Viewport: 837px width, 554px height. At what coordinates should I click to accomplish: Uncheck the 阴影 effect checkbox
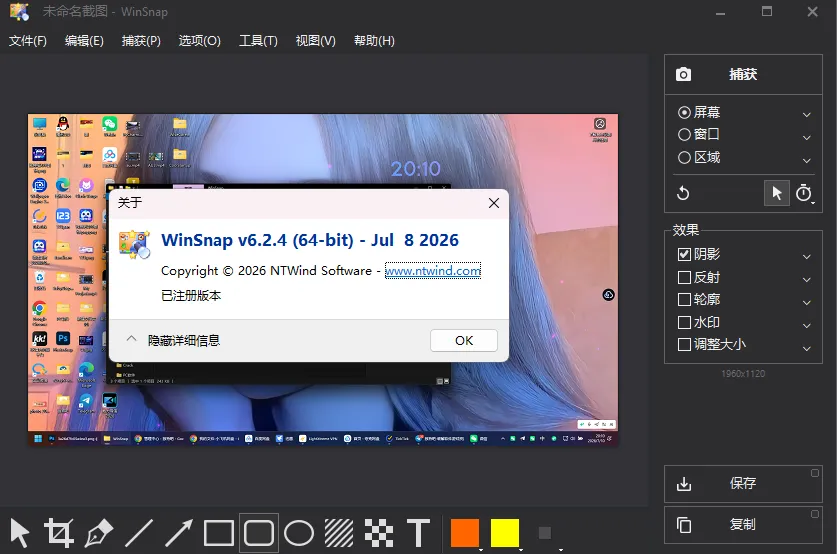coord(684,254)
